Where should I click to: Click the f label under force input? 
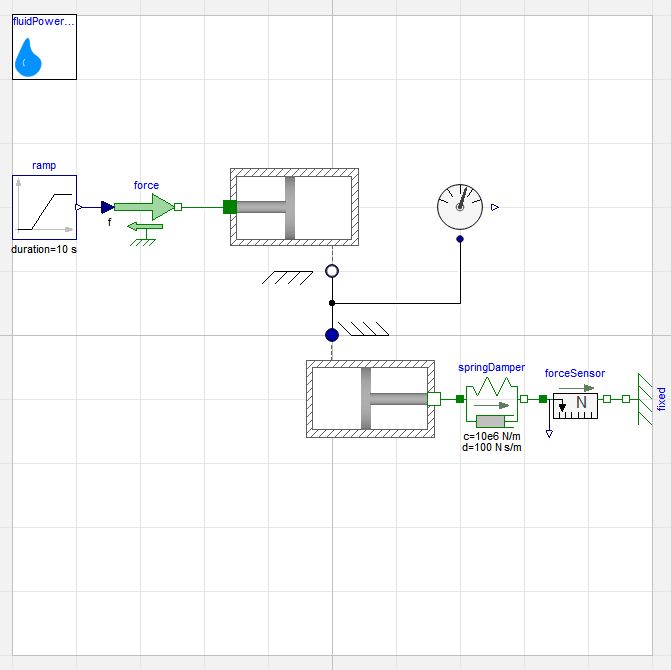click(110, 222)
